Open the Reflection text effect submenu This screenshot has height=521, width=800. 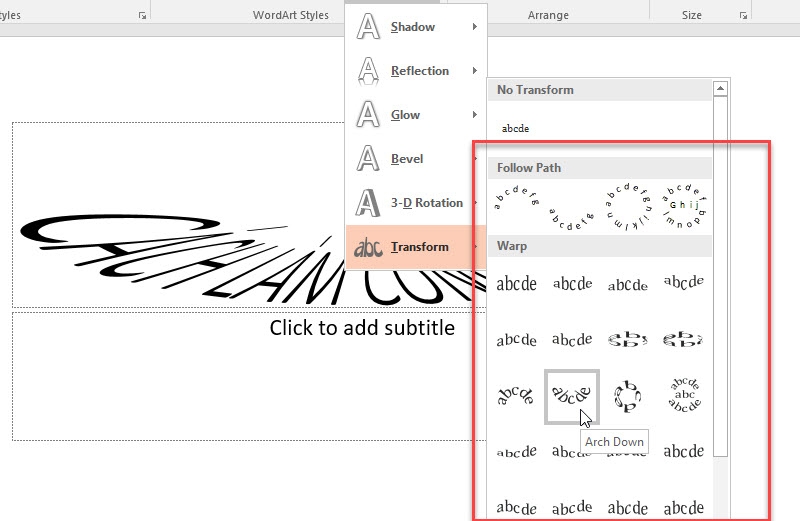(416, 70)
